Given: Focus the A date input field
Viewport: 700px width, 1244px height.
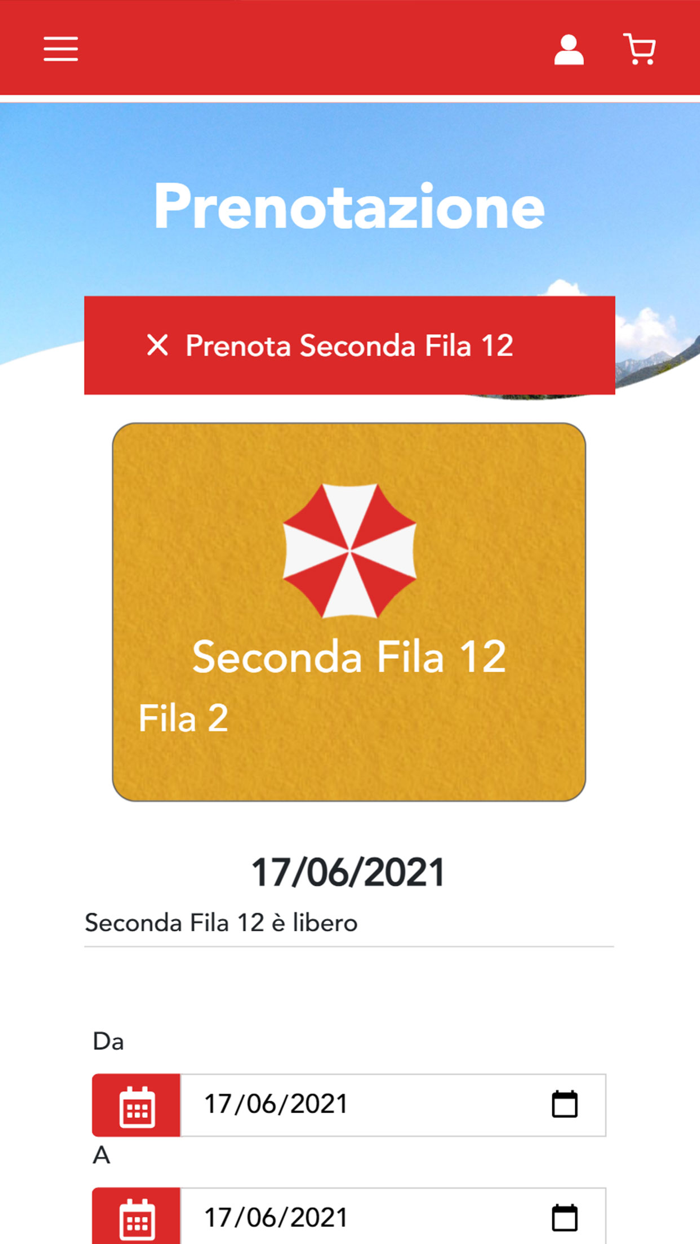Looking at the screenshot, I should click(392, 1216).
